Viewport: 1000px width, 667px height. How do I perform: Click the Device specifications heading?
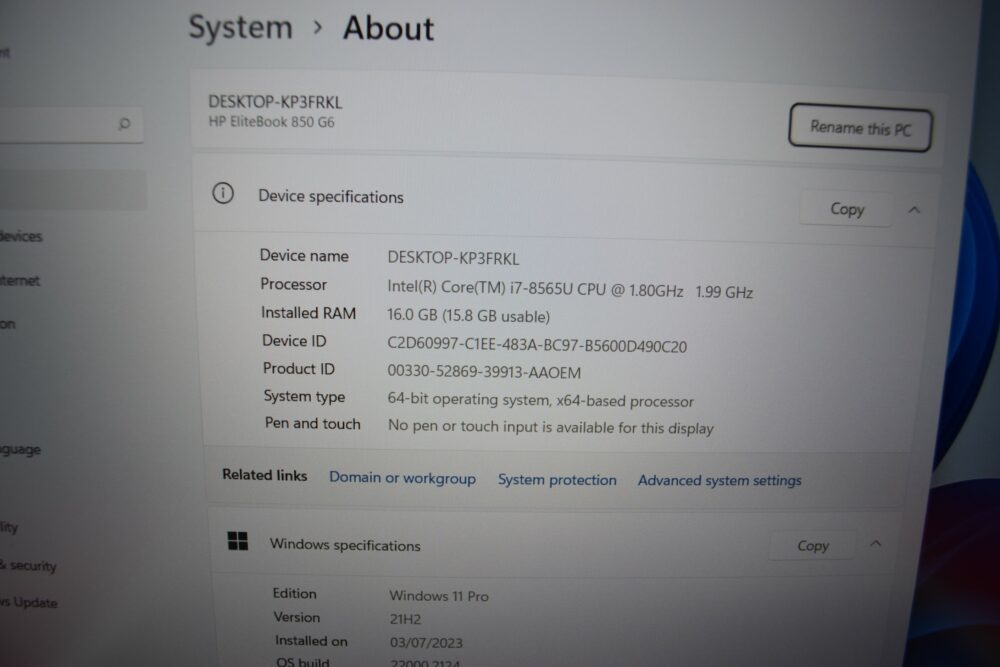(x=330, y=196)
